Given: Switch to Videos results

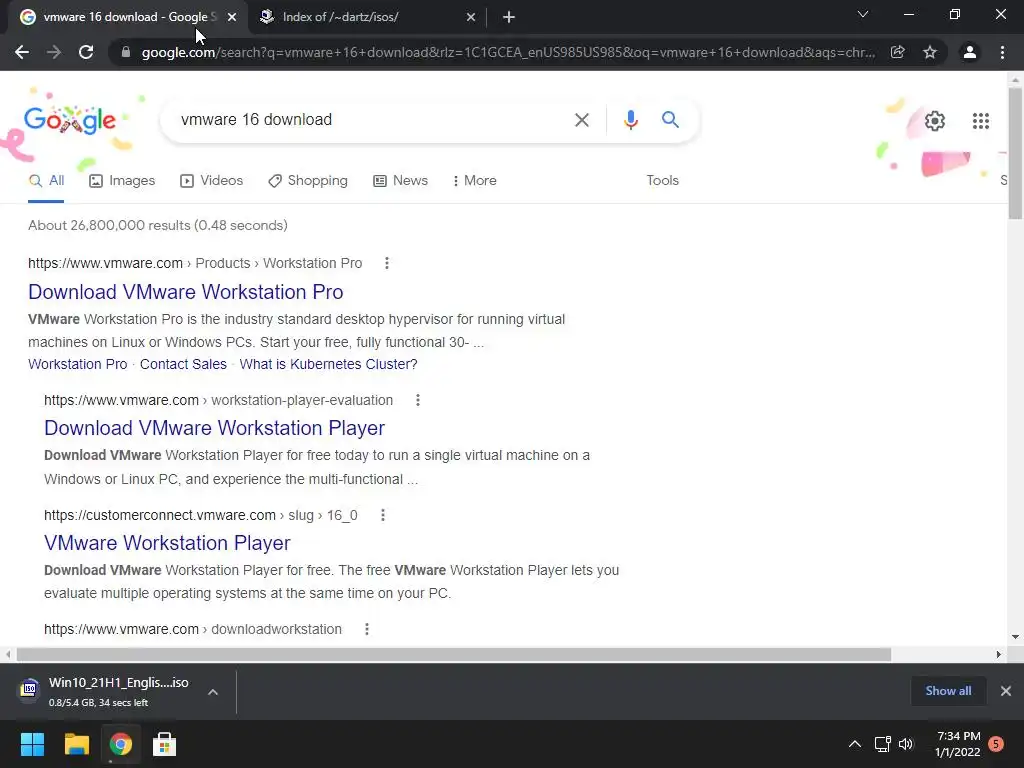Looking at the screenshot, I should [x=212, y=181].
